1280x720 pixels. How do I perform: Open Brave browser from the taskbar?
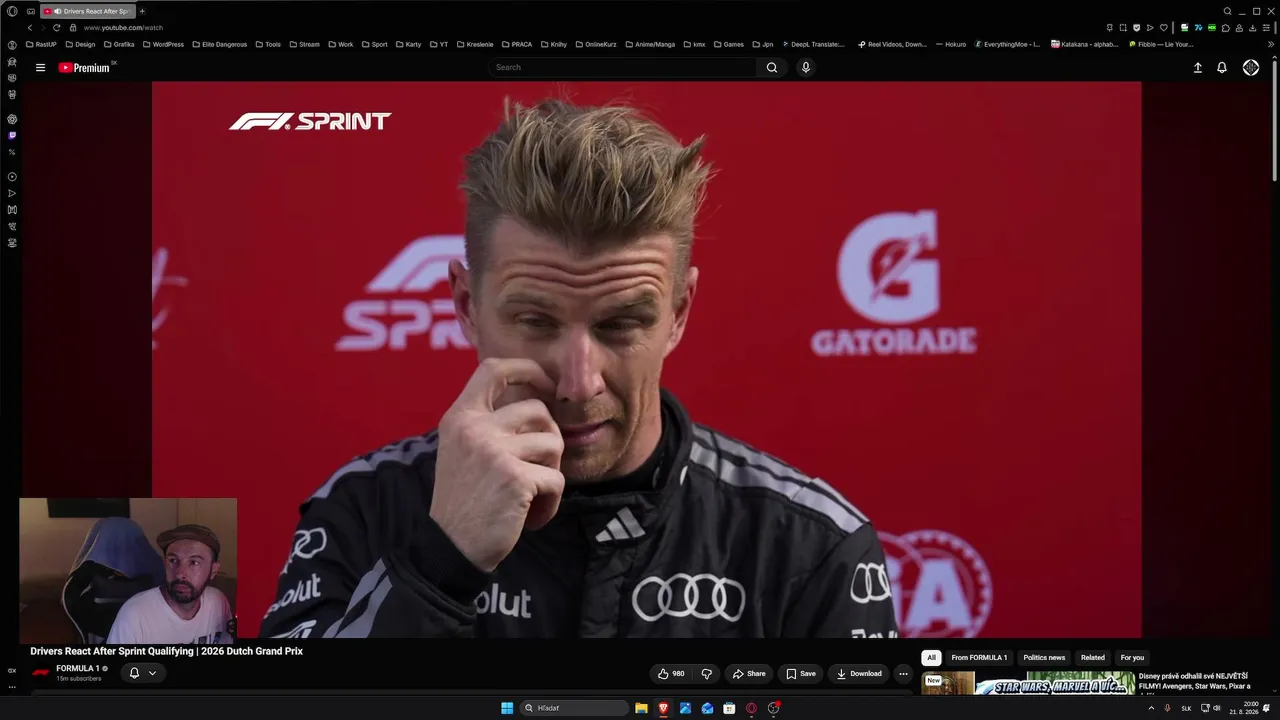[663, 708]
